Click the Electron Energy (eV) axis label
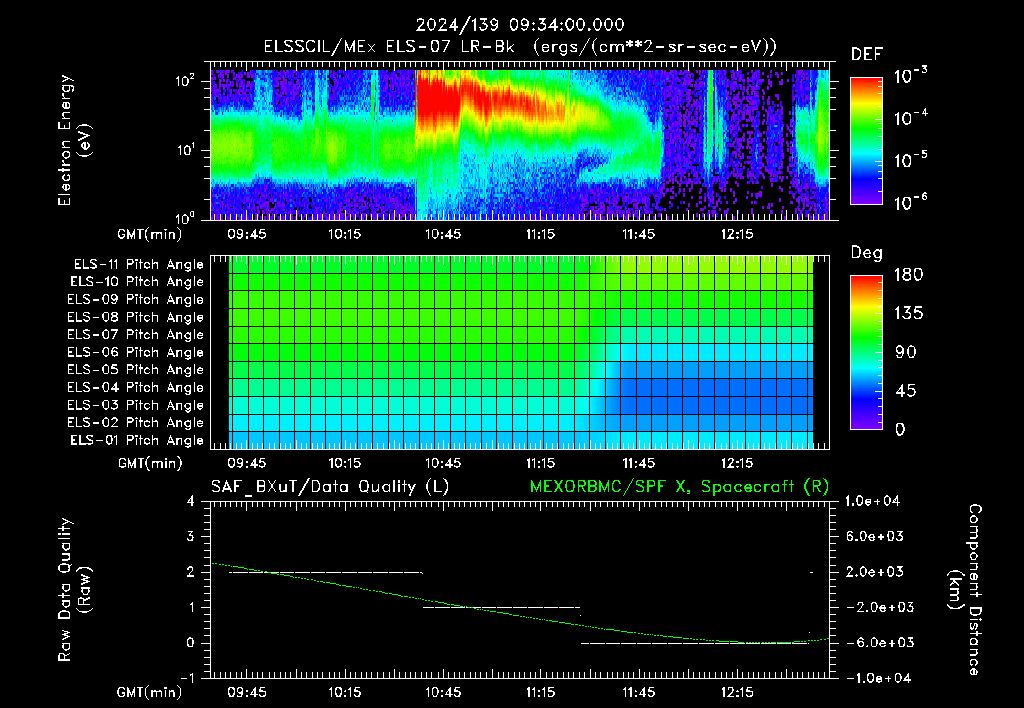 pyautogui.click(x=74, y=140)
